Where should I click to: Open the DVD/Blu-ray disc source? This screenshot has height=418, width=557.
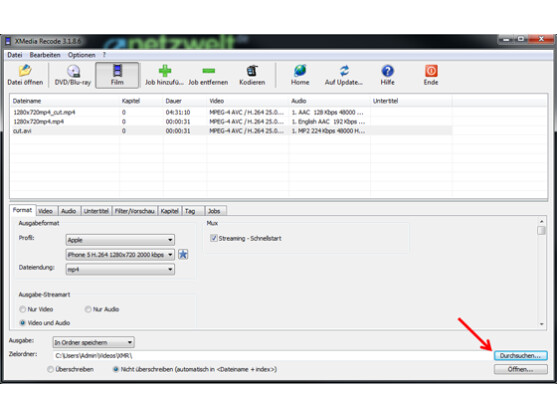coord(73,75)
